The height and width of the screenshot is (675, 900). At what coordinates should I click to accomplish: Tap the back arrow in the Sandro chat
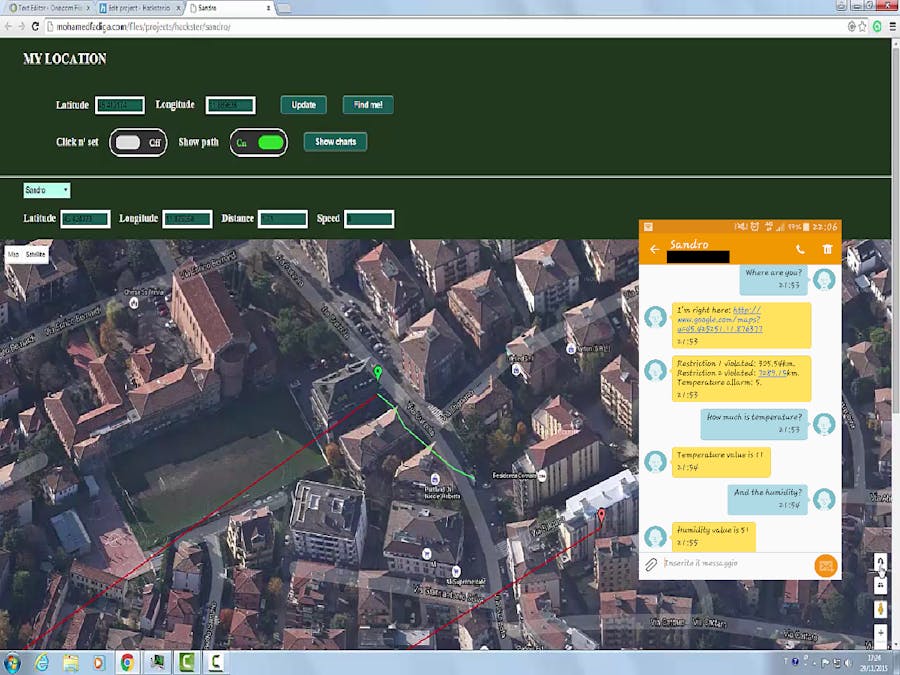click(654, 247)
